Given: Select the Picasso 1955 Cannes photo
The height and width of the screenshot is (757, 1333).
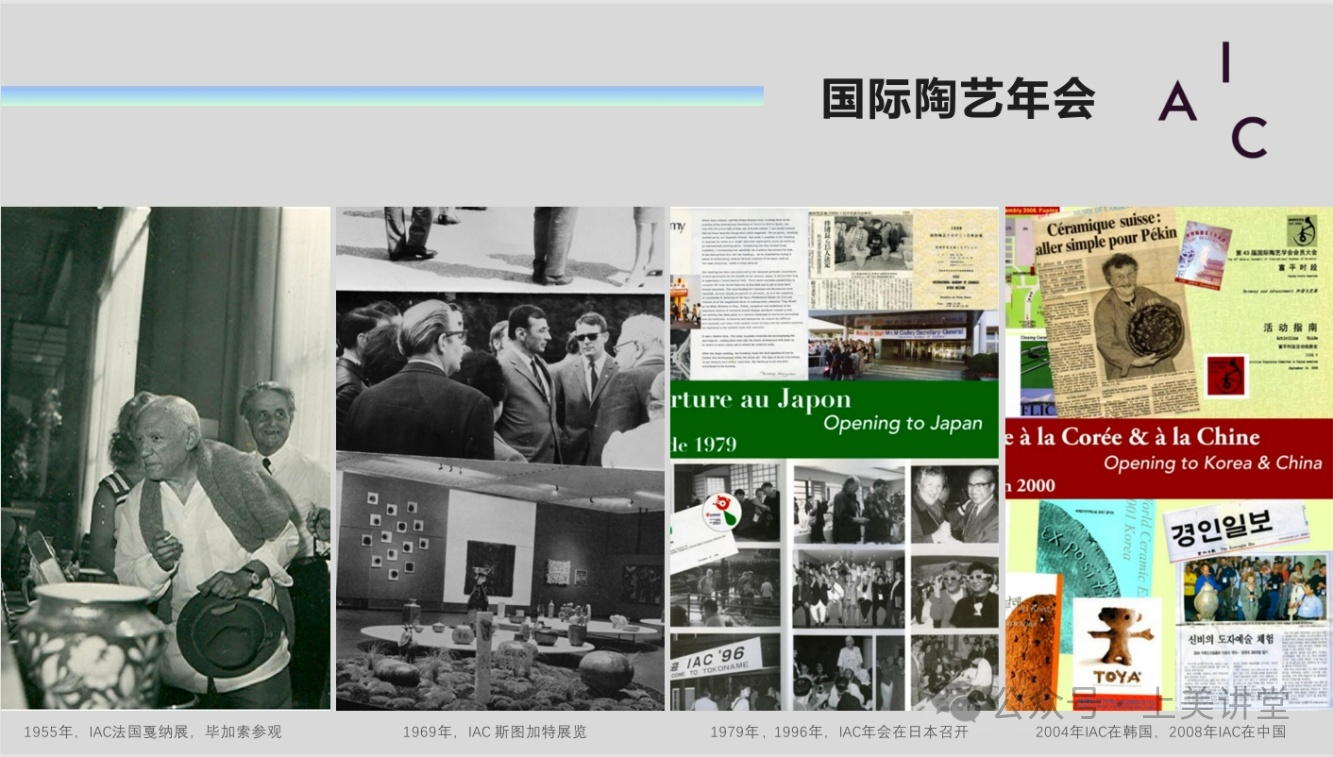Looking at the screenshot, I should click(165, 458).
